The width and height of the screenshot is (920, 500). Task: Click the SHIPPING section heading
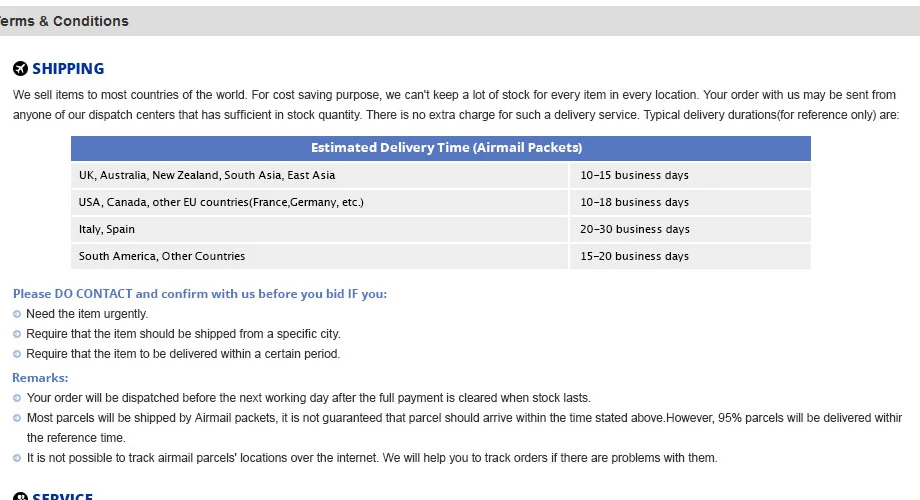[68, 69]
